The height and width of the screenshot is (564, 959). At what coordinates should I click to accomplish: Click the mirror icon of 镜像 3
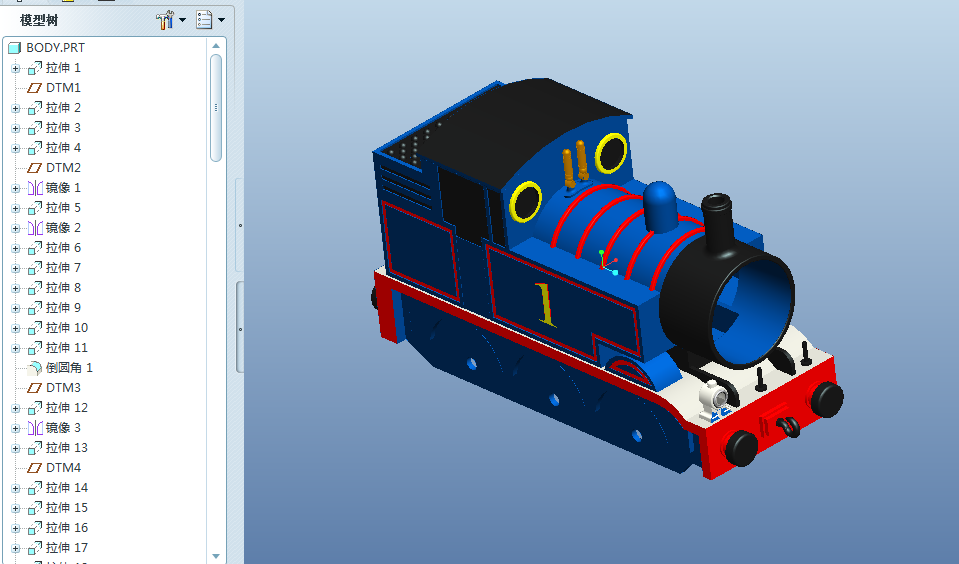pos(35,428)
